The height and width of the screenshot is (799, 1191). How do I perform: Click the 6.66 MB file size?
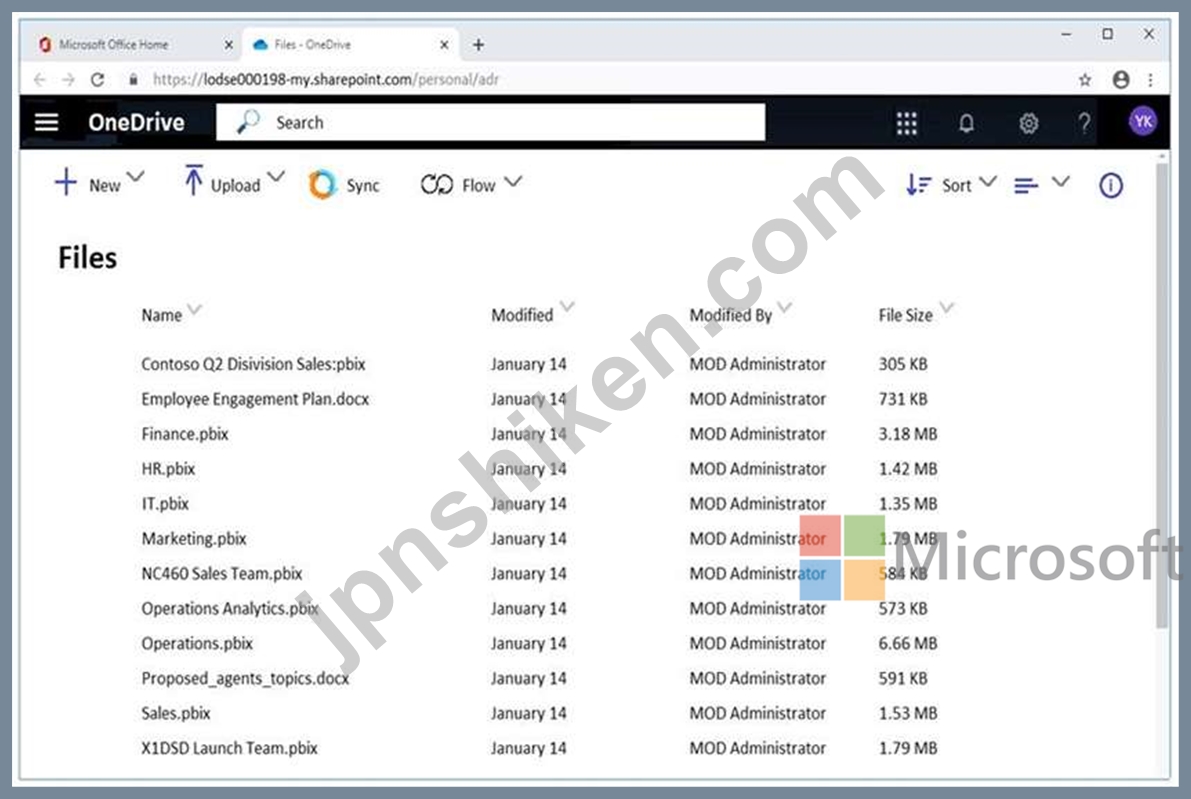tap(908, 643)
